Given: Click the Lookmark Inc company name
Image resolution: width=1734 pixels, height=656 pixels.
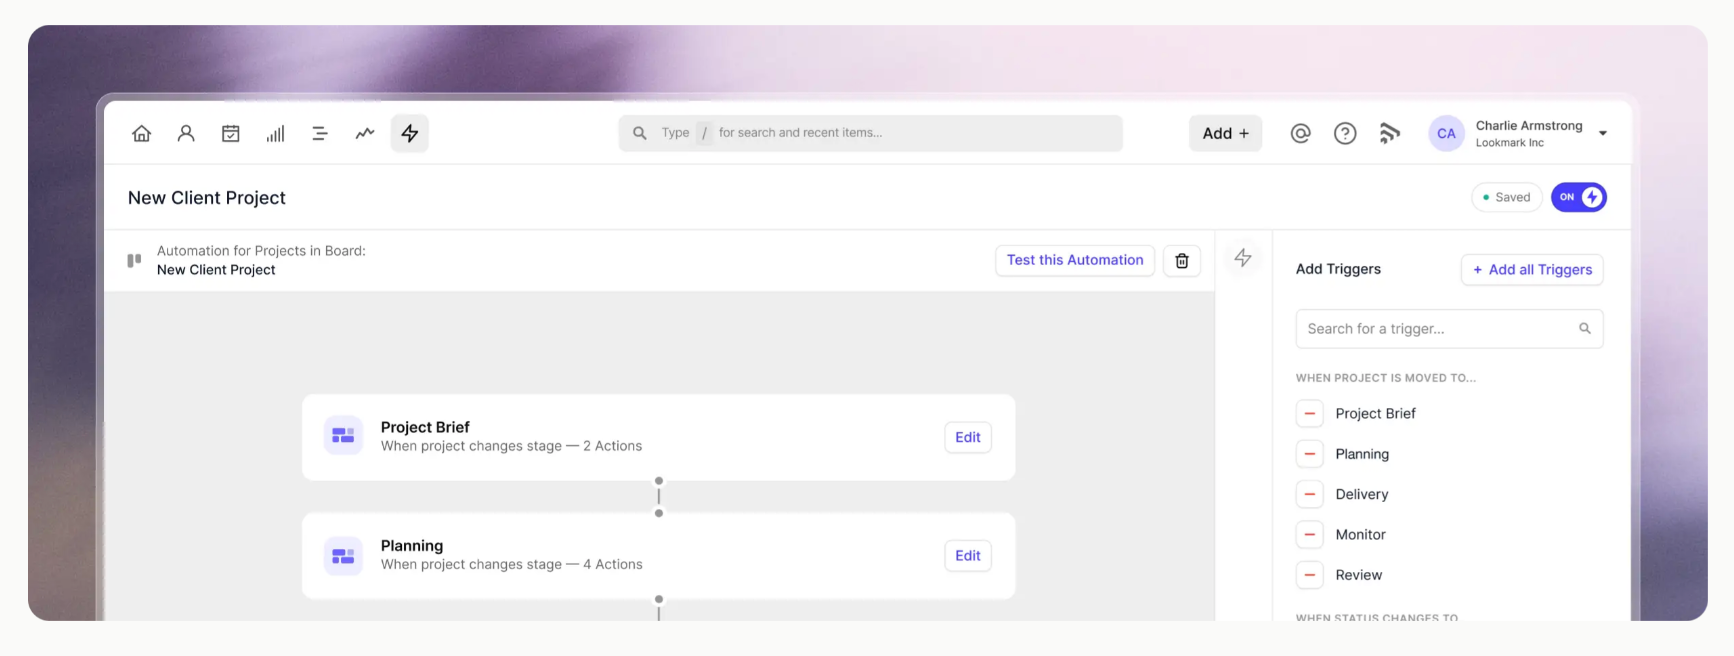Looking at the screenshot, I should (1510, 143).
